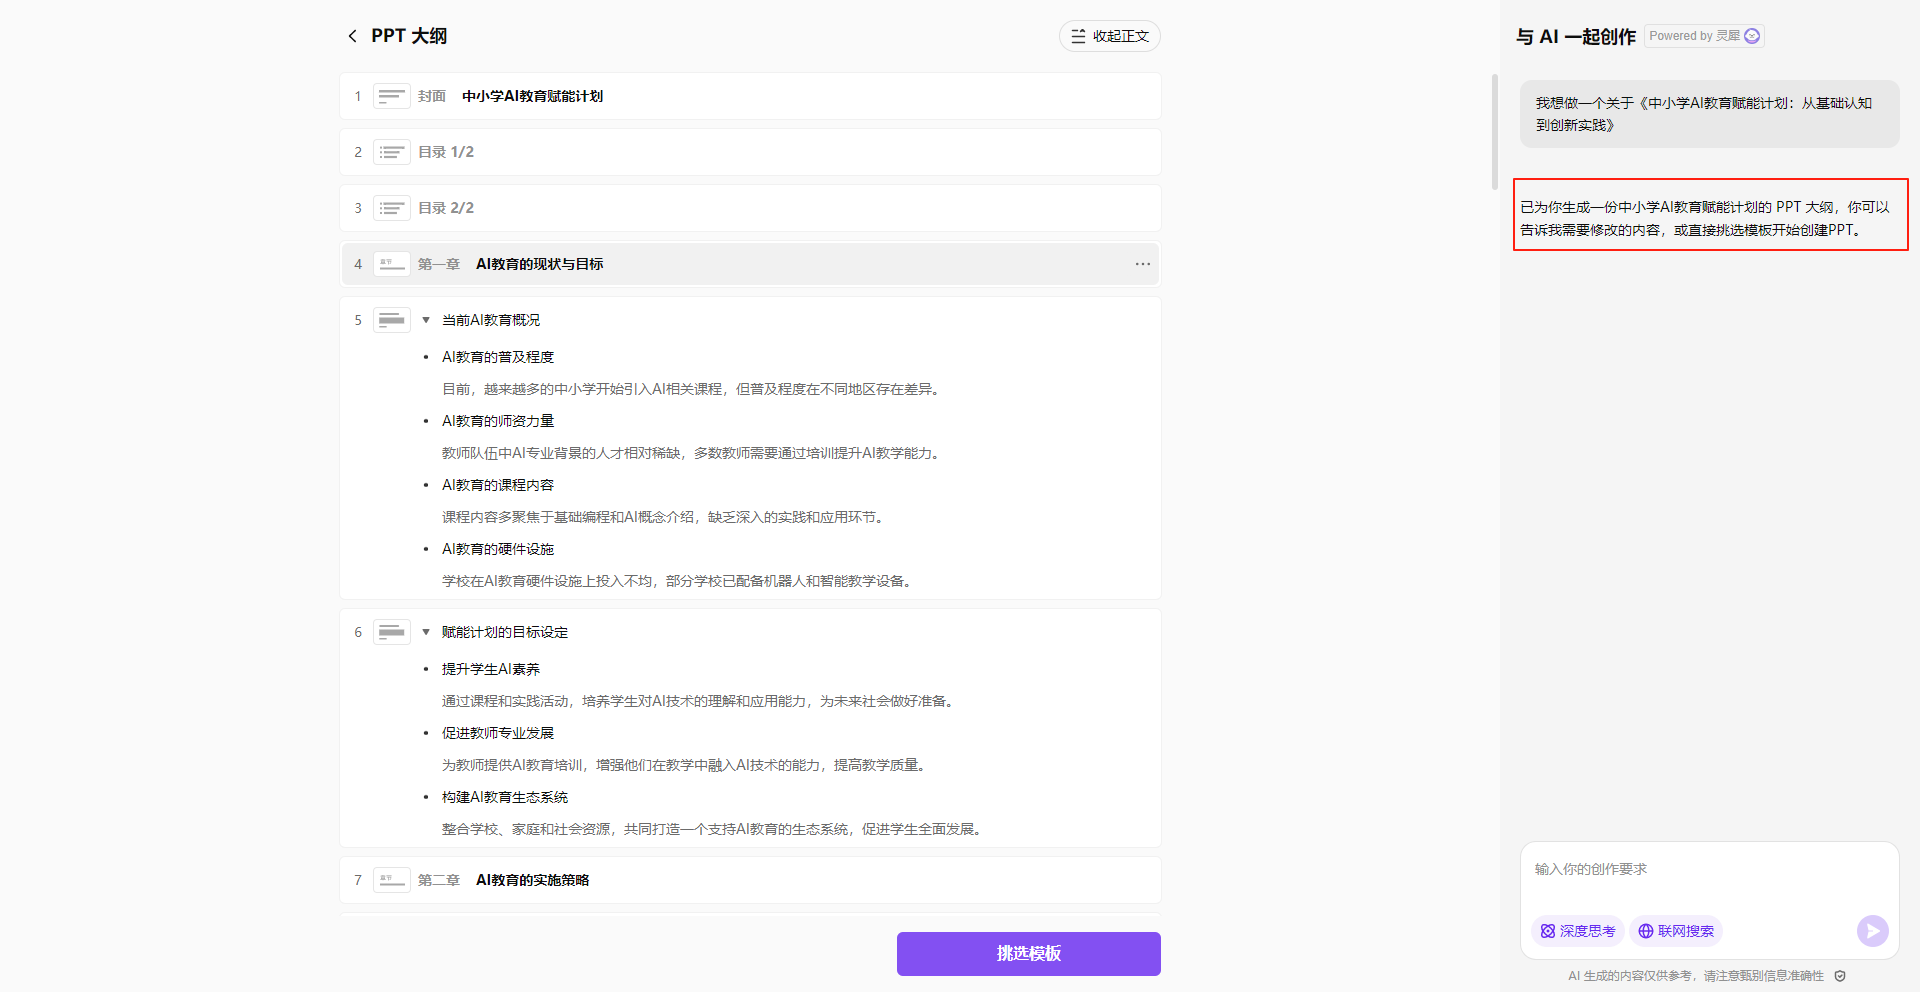The width and height of the screenshot is (1920, 992).
Task: Click the content icon beside 当前AI教育概况
Action: (392, 320)
